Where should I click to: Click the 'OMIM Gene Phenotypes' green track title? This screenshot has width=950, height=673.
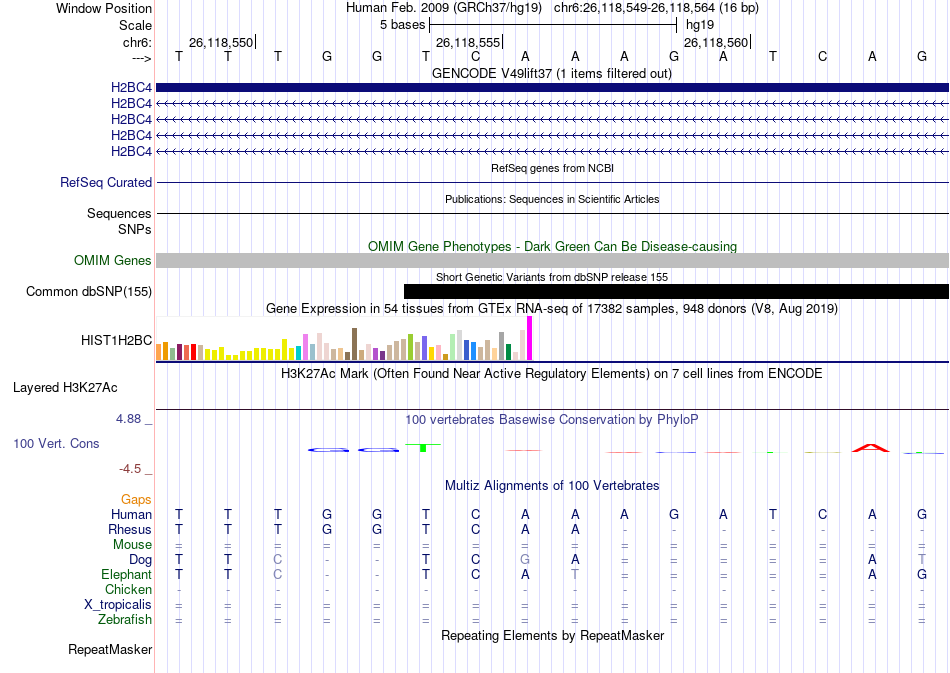click(x=553, y=247)
